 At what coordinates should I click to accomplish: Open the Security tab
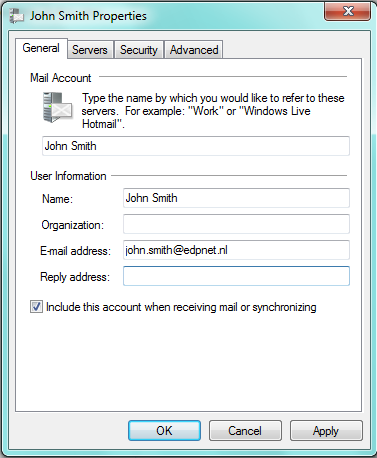coord(139,50)
